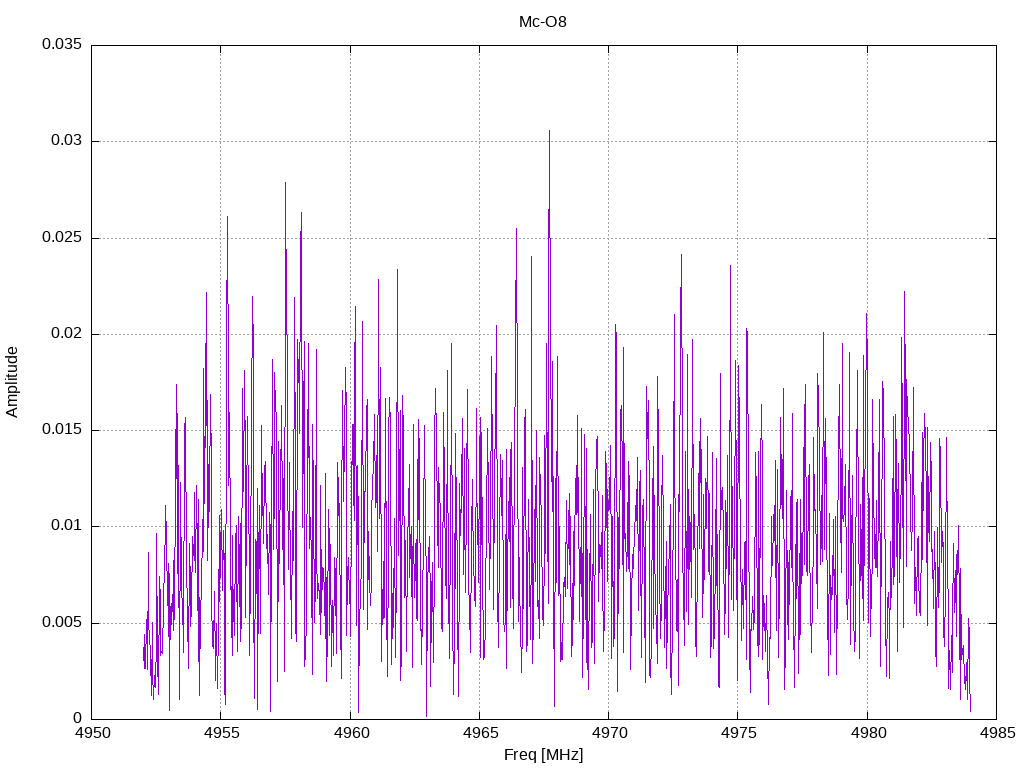Screen dimensions: 1024x768
Task: Click the 0.02 y-axis tick label
Action: 65,334
